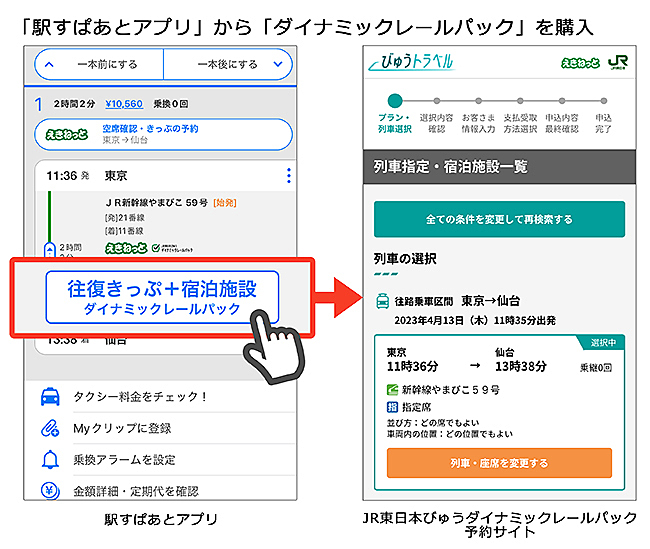Click the bell alarm icon
This screenshot has width=650, height=549.
pyautogui.click(x=50, y=459)
